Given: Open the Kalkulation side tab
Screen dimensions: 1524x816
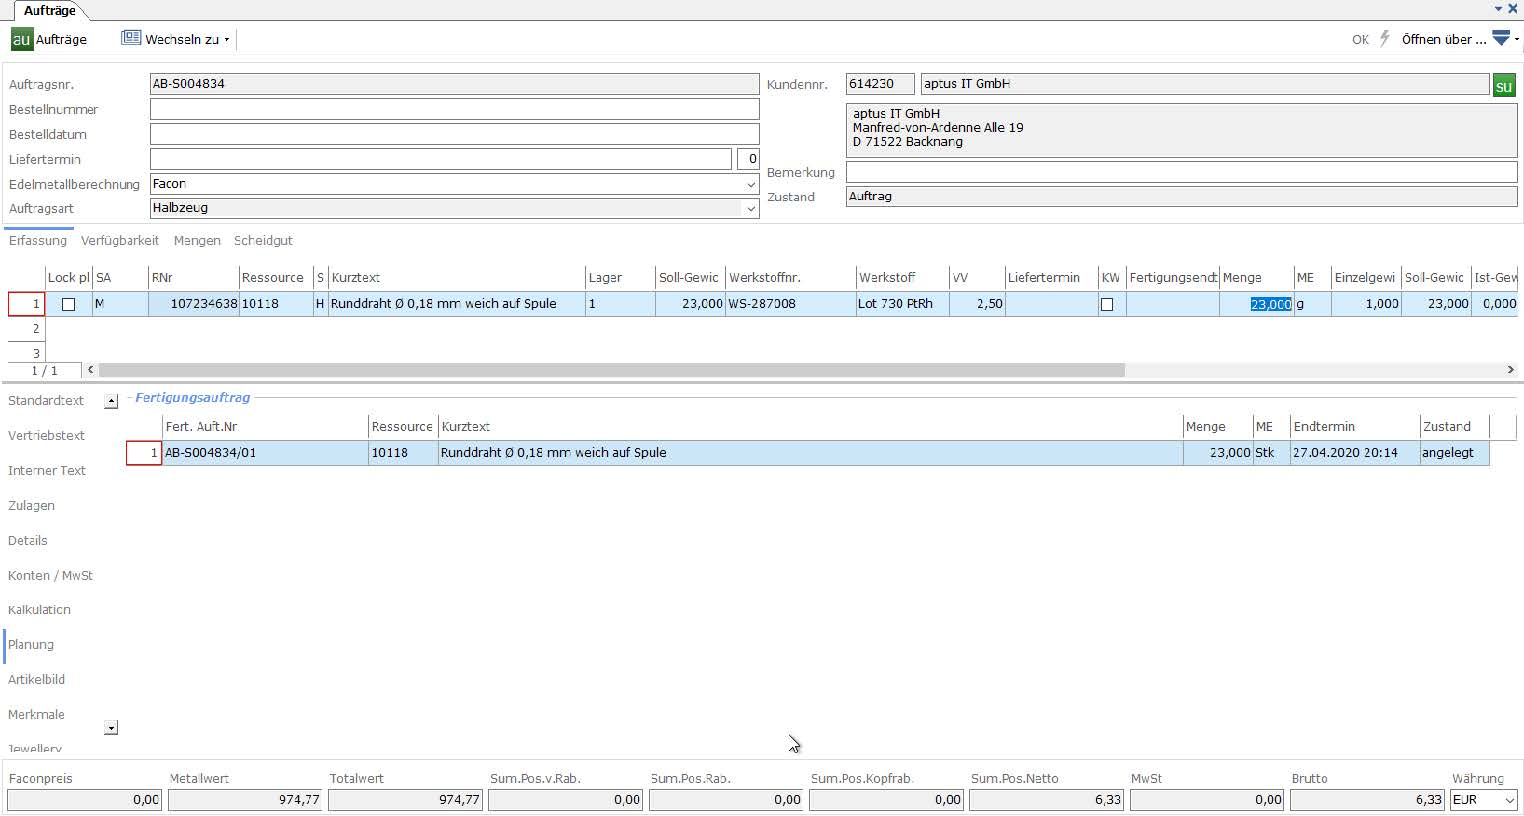Looking at the screenshot, I should point(39,610).
